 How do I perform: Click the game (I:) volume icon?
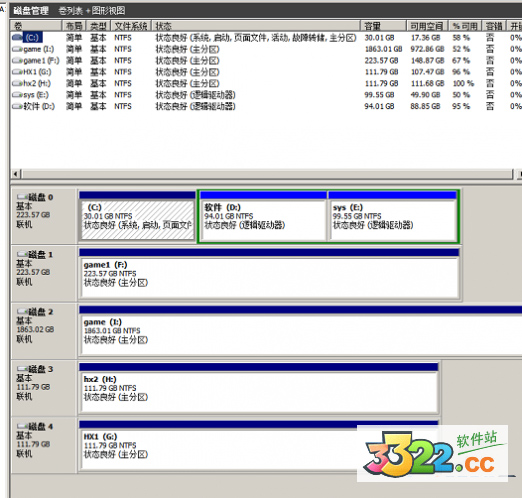tap(17, 49)
